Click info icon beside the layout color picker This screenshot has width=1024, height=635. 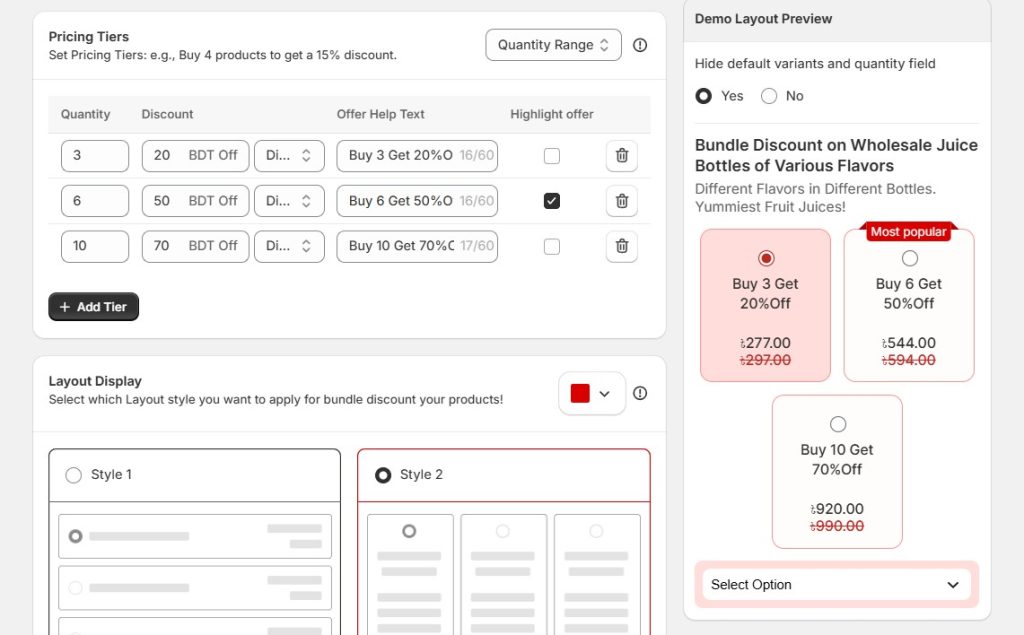click(x=640, y=393)
